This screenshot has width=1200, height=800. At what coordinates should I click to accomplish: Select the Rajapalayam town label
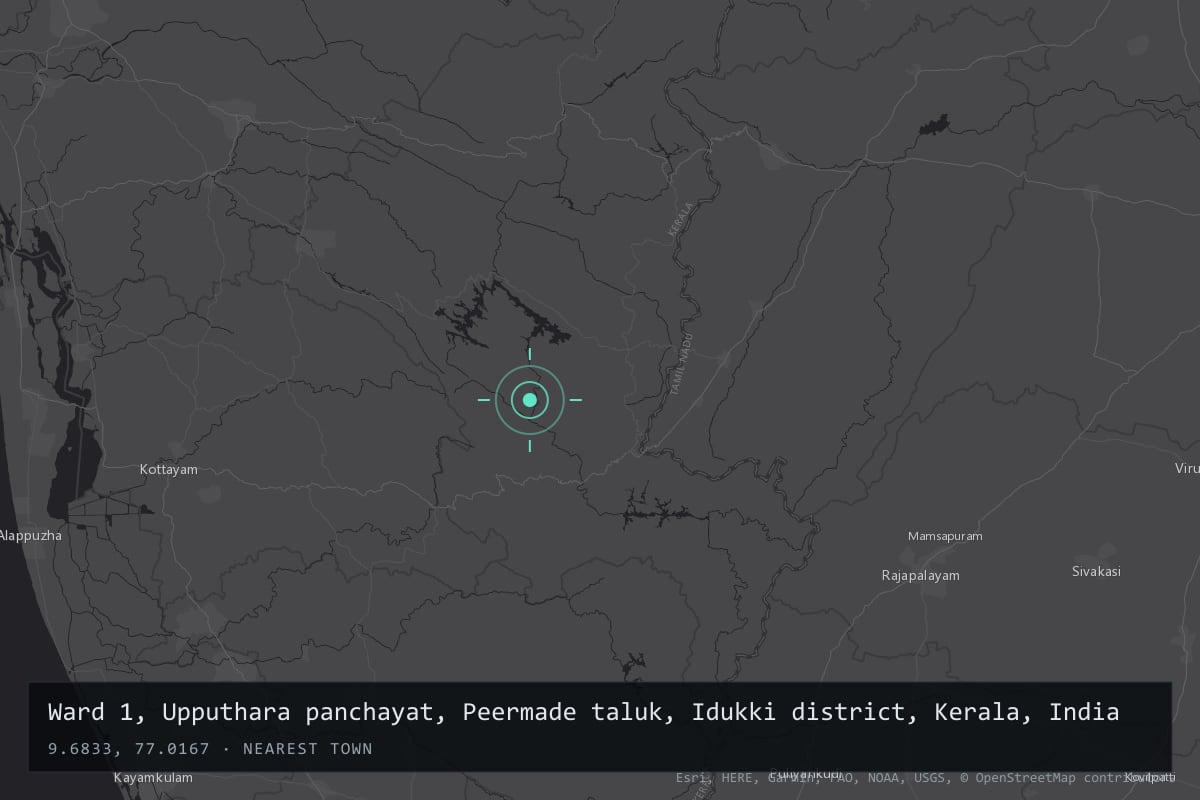pyautogui.click(x=920, y=575)
